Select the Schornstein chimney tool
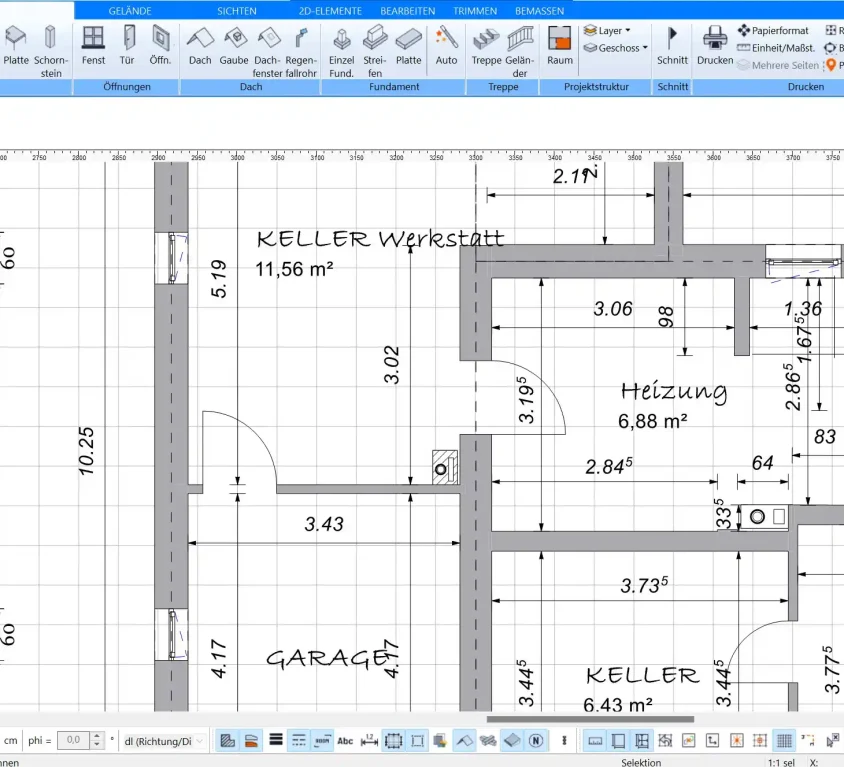 pyautogui.click(x=51, y=51)
